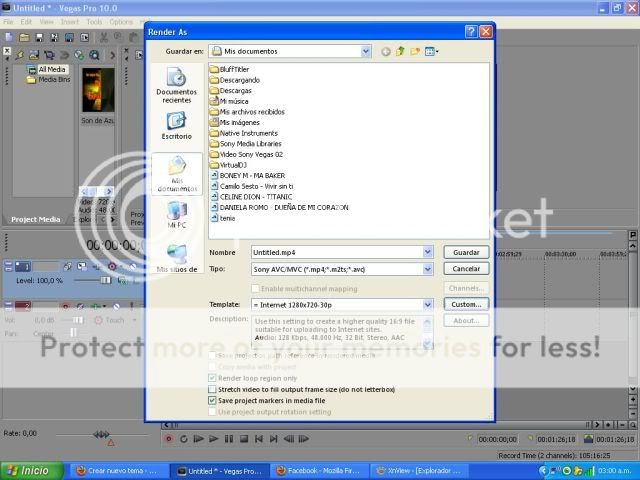Toggle Stretch video to fill output frame
The width and height of the screenshot is (640, 480).
click(x=212, y=389)
